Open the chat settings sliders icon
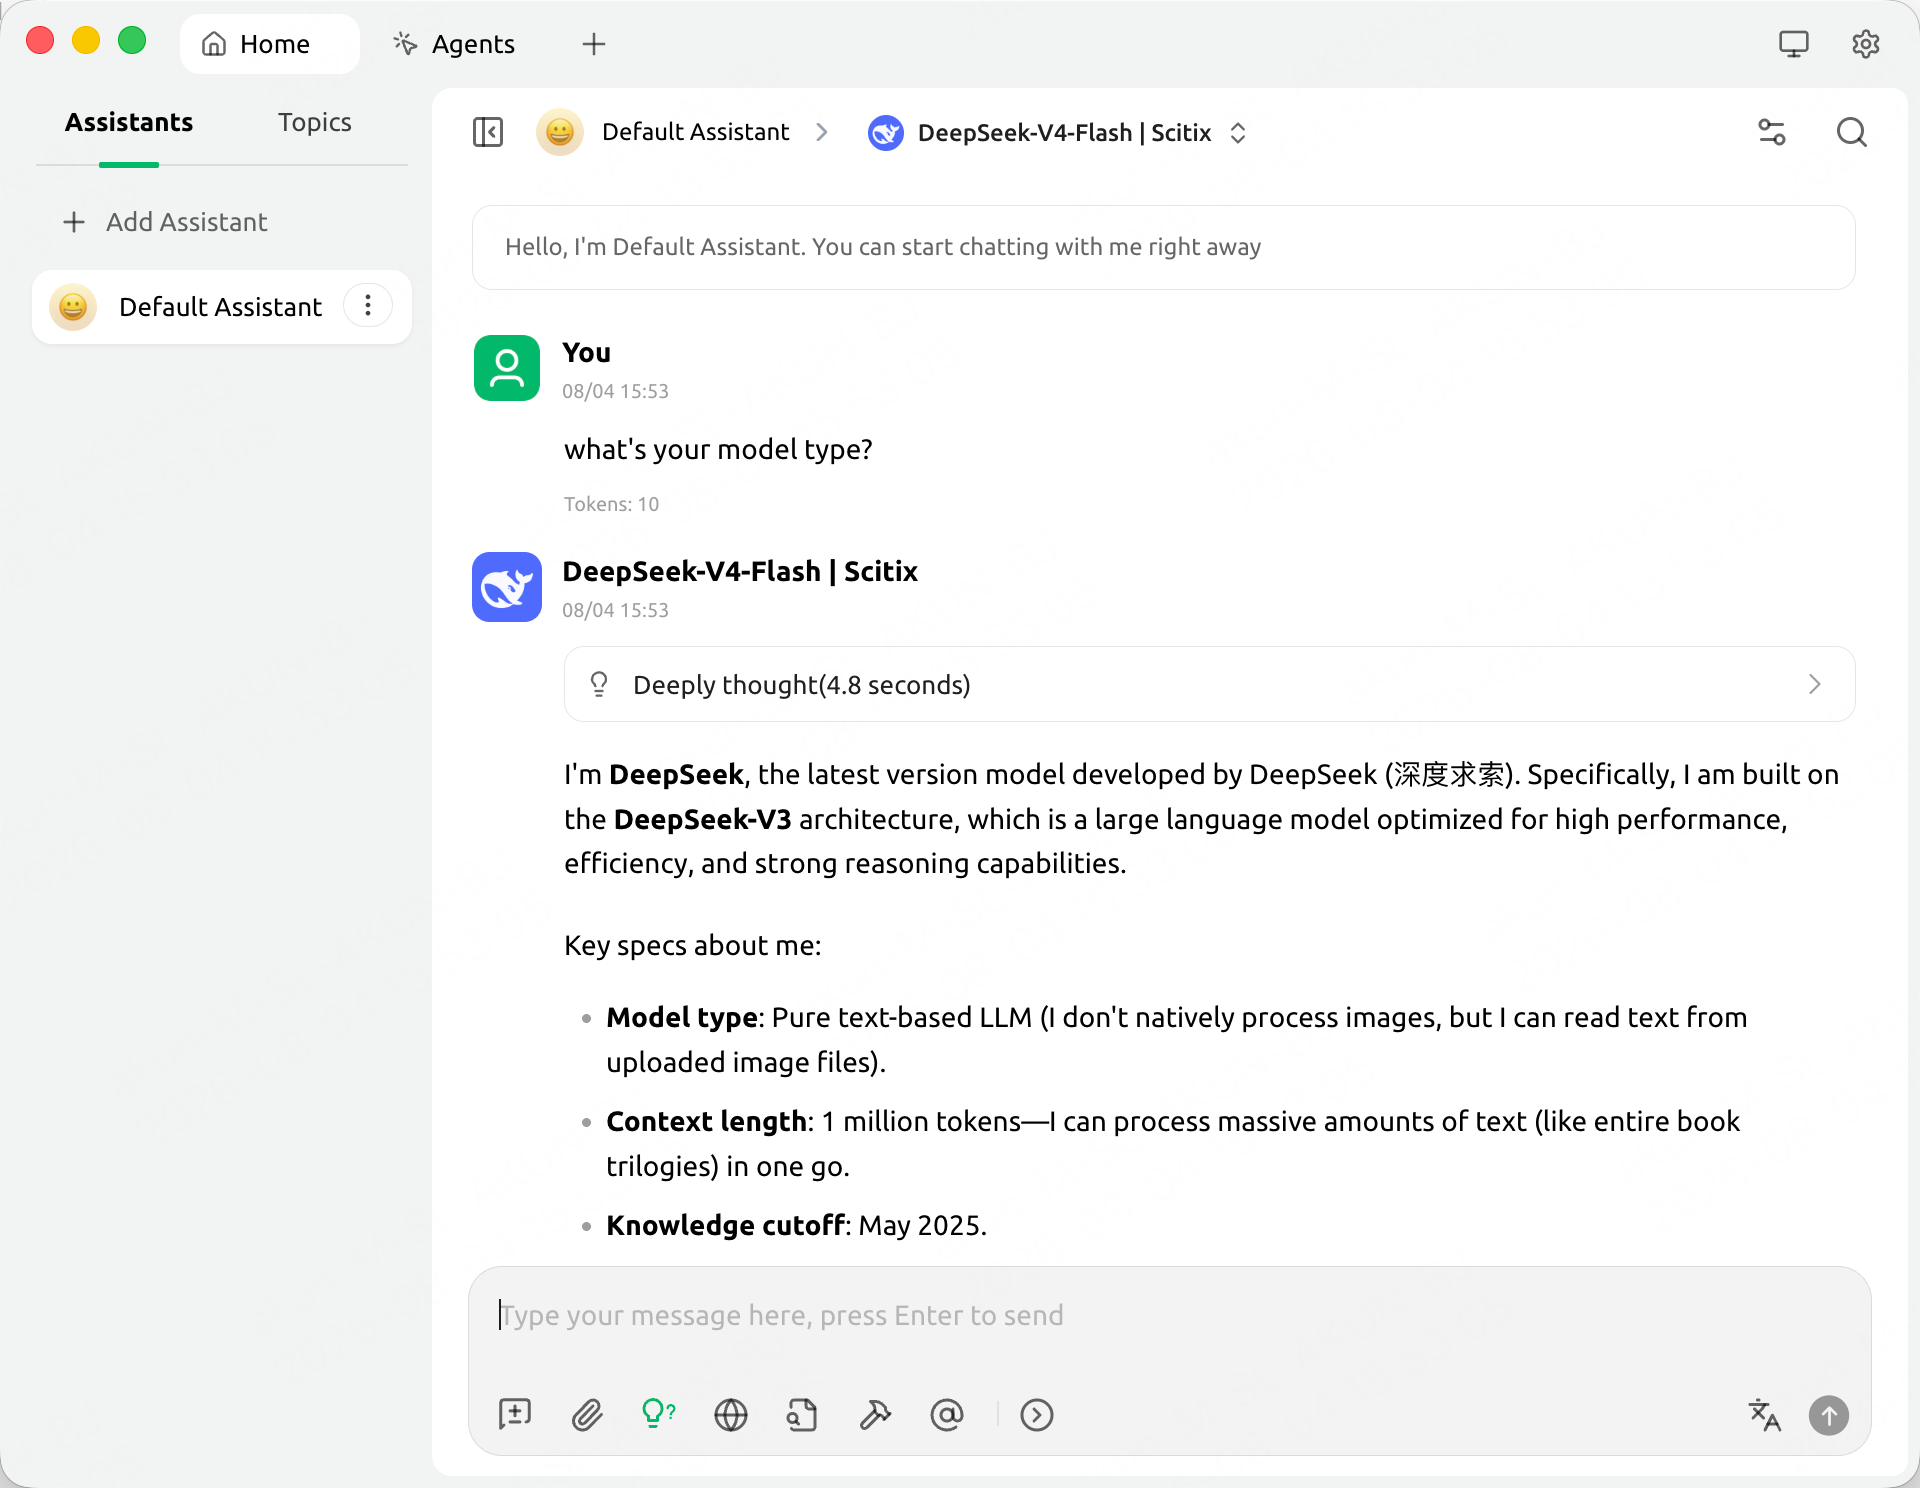The image size is (1920, 1488). point(1772,132)
